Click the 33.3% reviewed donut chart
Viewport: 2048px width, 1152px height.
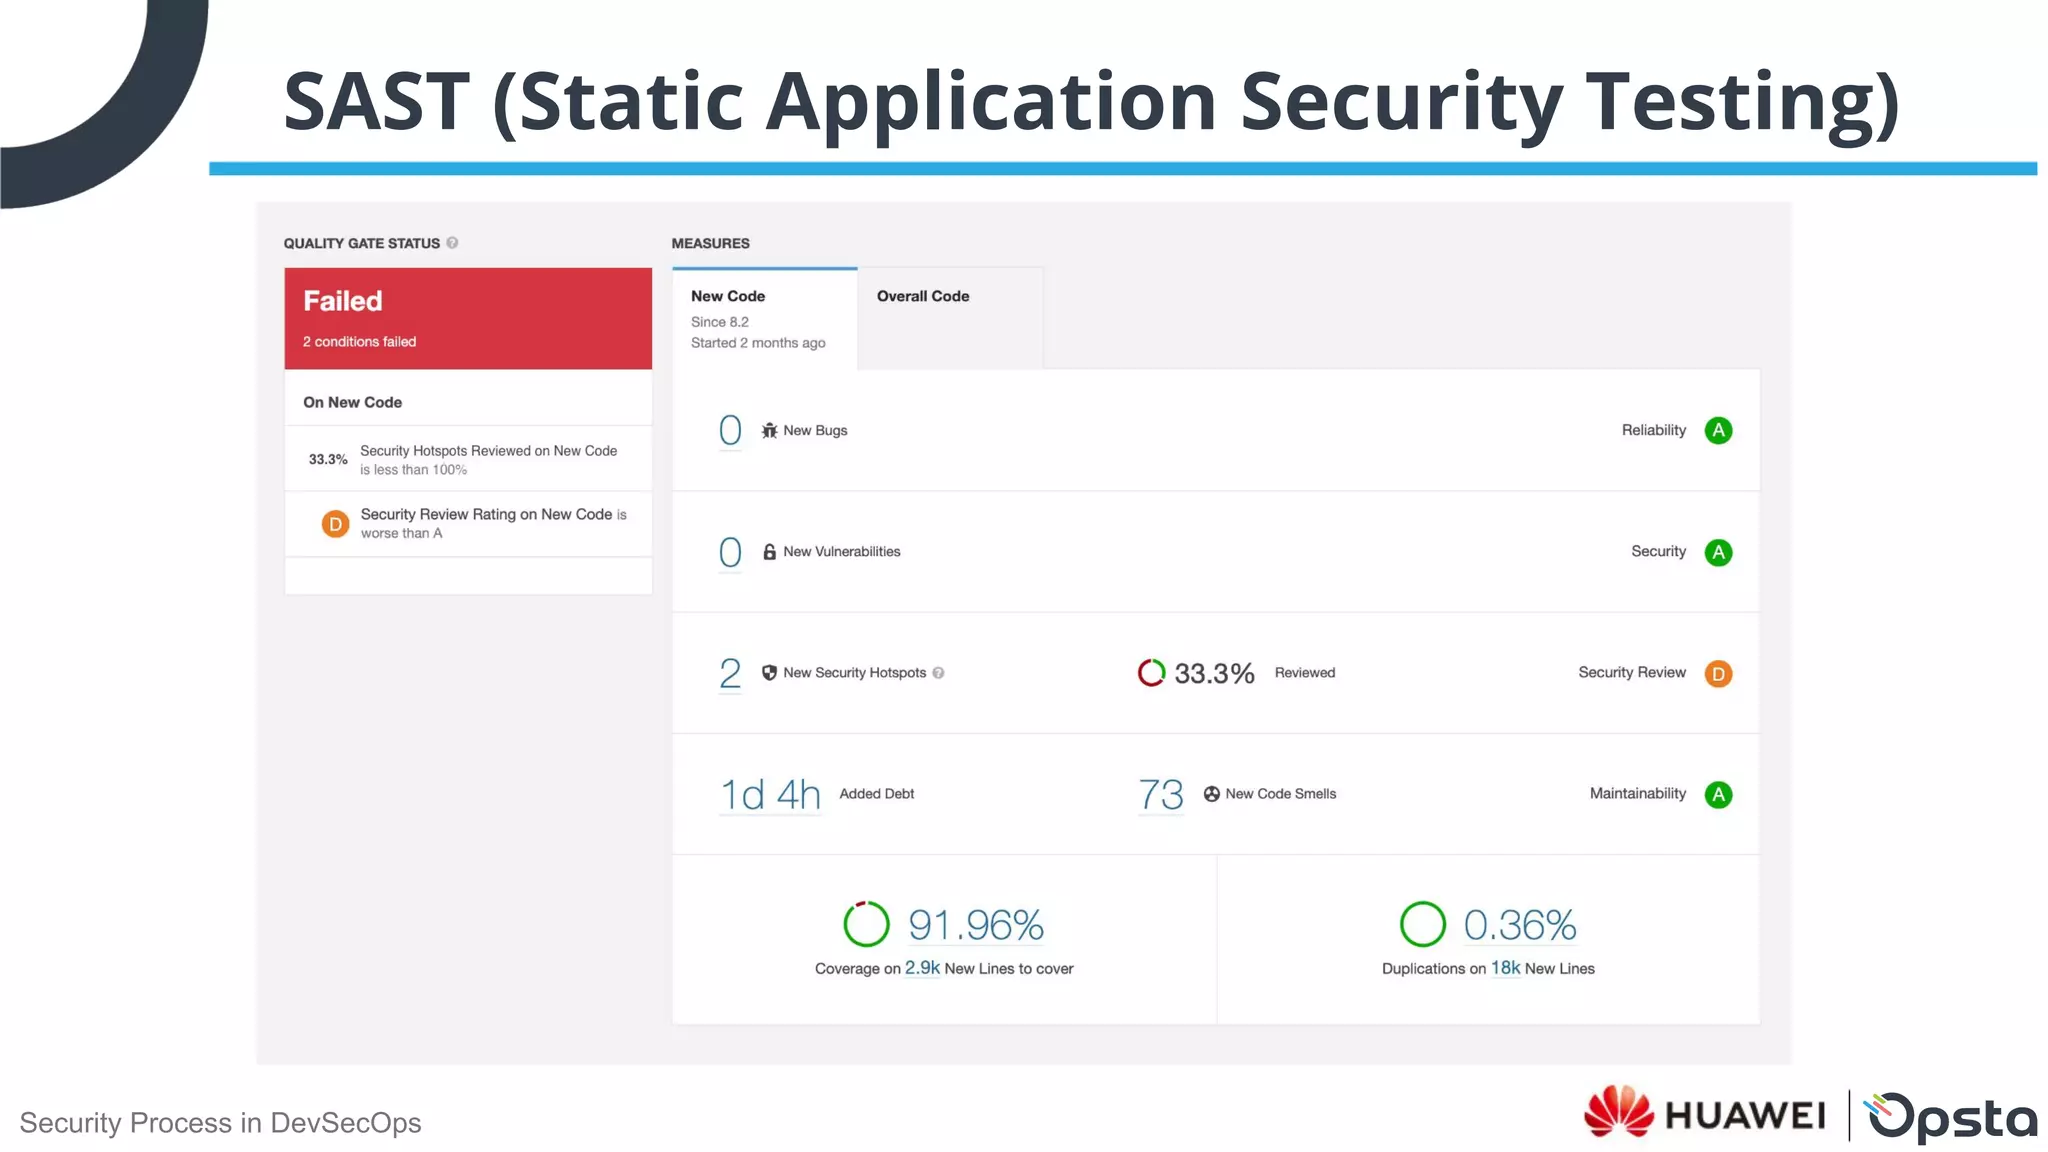click(1151, 673)
